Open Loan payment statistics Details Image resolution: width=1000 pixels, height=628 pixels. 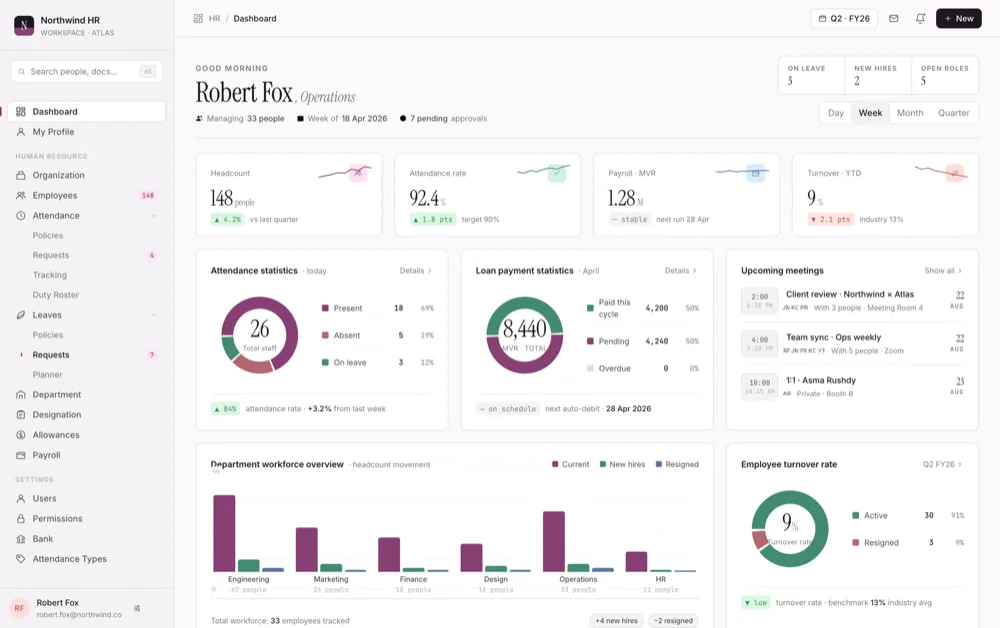coord(680,271)
